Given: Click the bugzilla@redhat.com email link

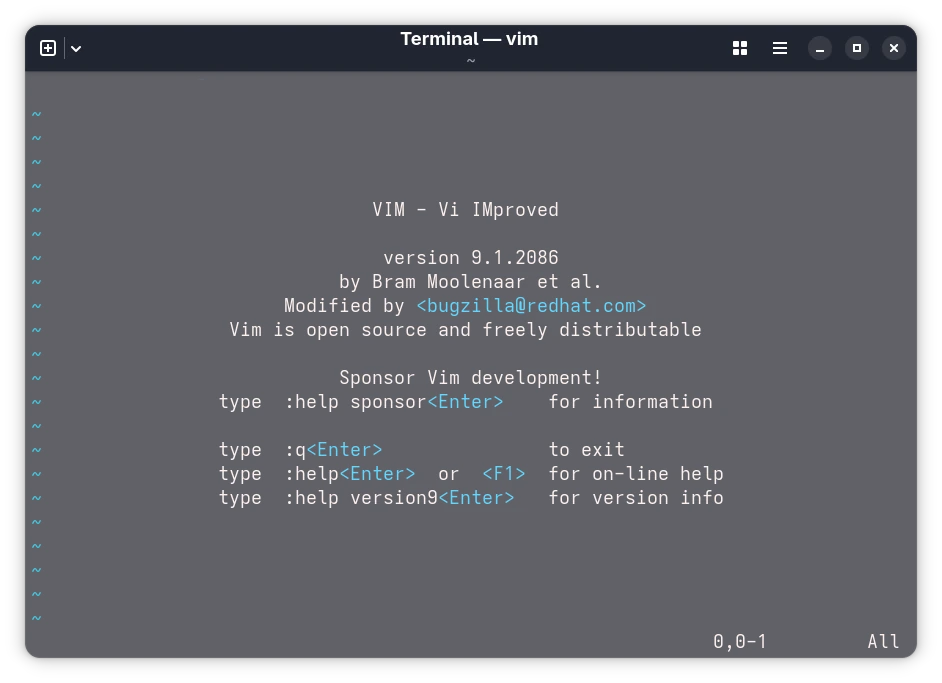Looking at the screenshot, I should [530, 305].
